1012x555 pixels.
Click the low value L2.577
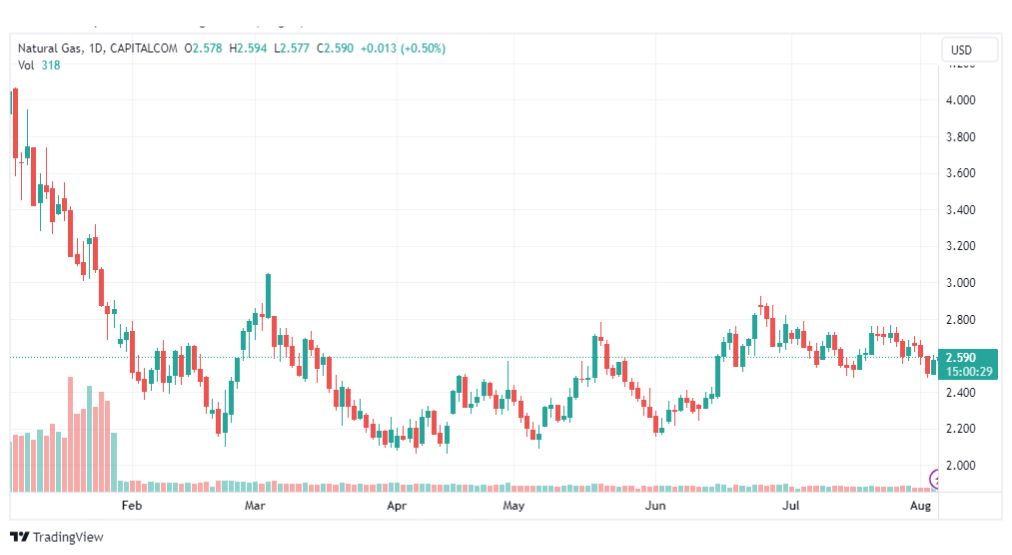pos(292,48)
